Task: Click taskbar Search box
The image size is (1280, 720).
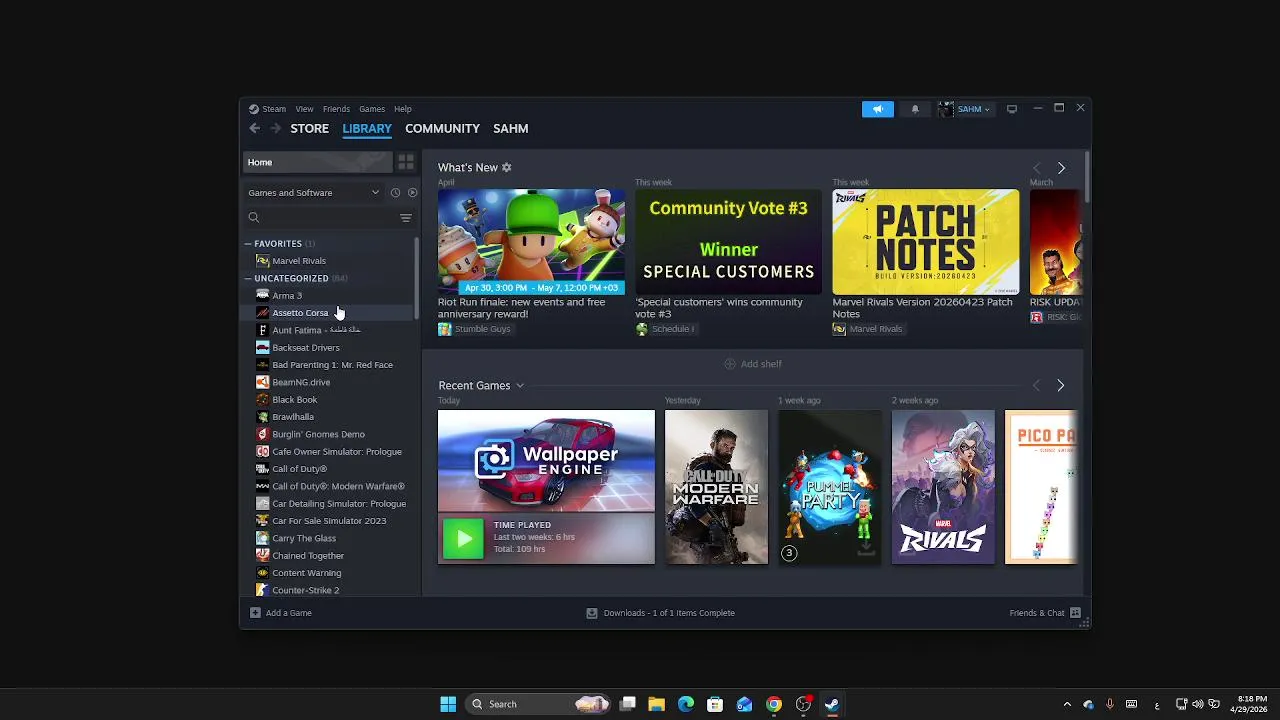Action: pos(539,704)
